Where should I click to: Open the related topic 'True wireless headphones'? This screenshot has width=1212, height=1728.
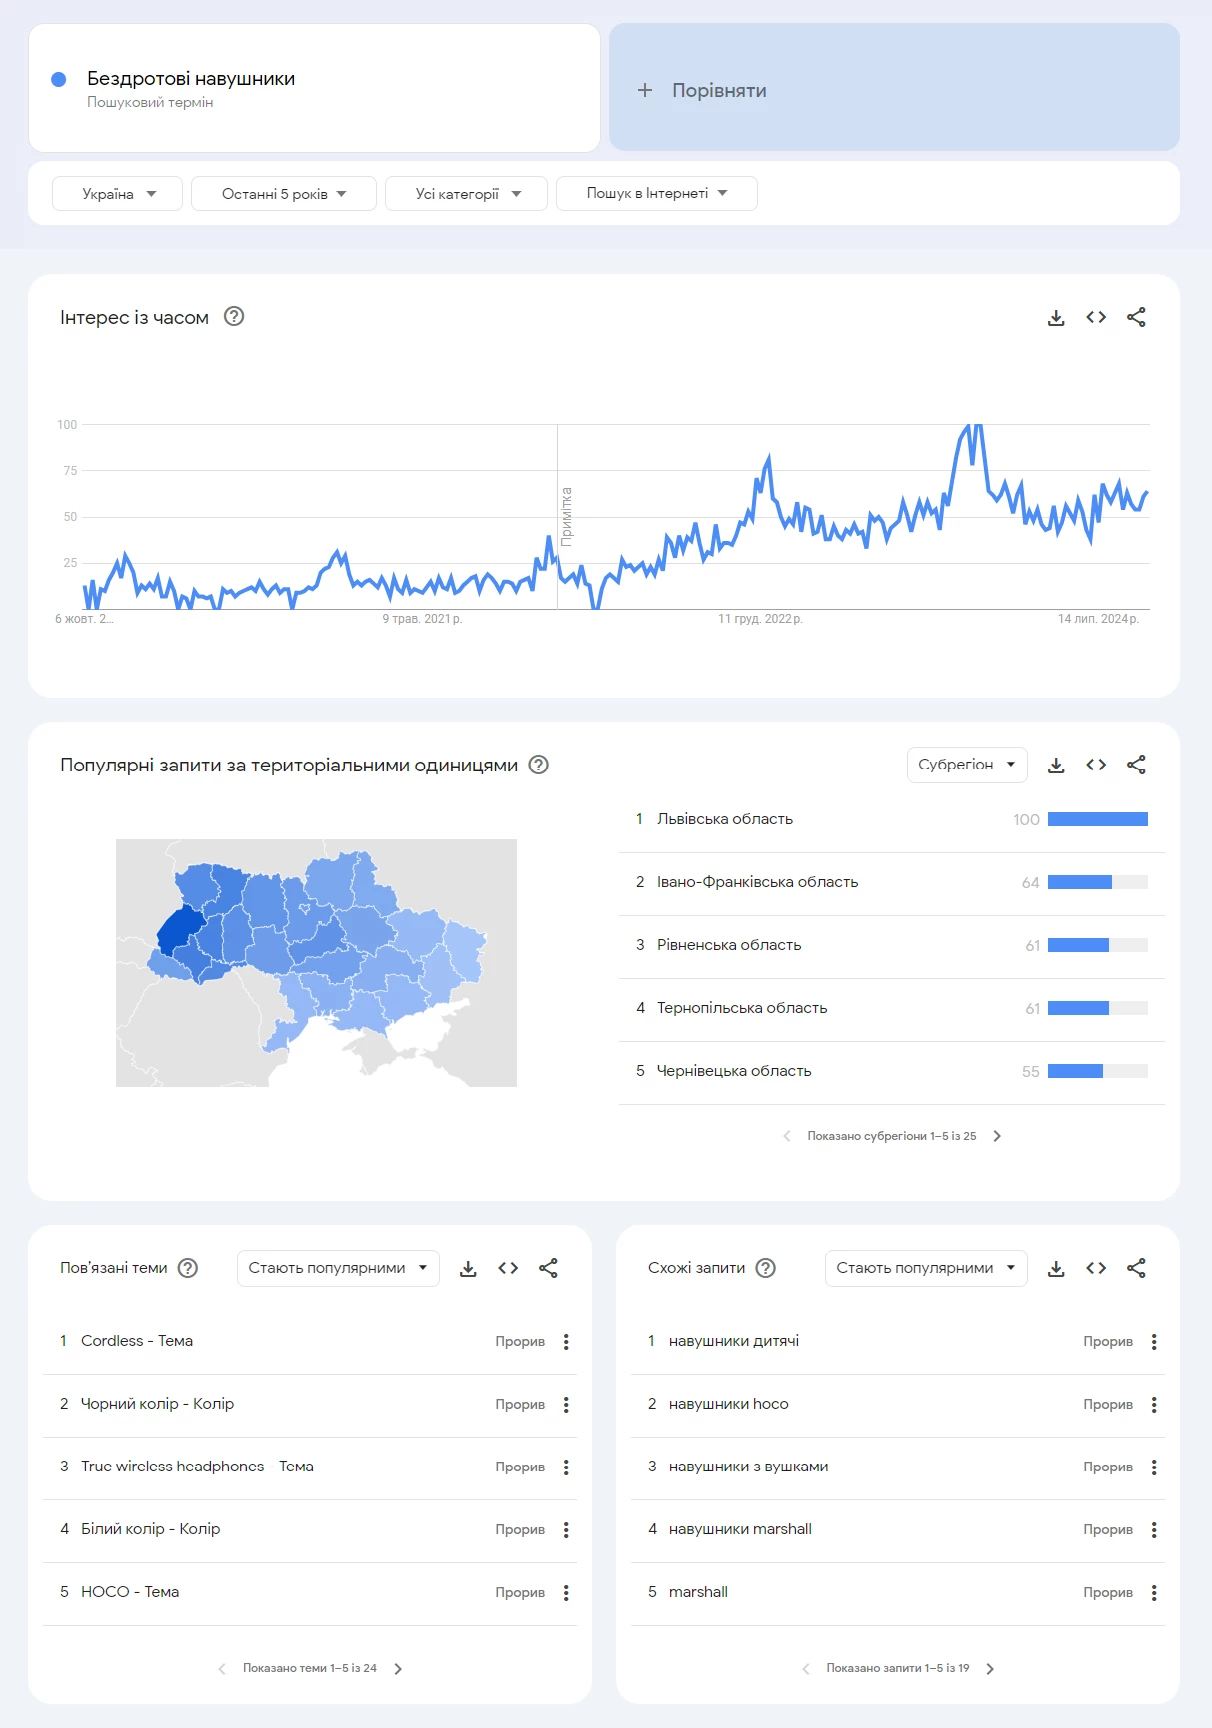click(173, 1466)
